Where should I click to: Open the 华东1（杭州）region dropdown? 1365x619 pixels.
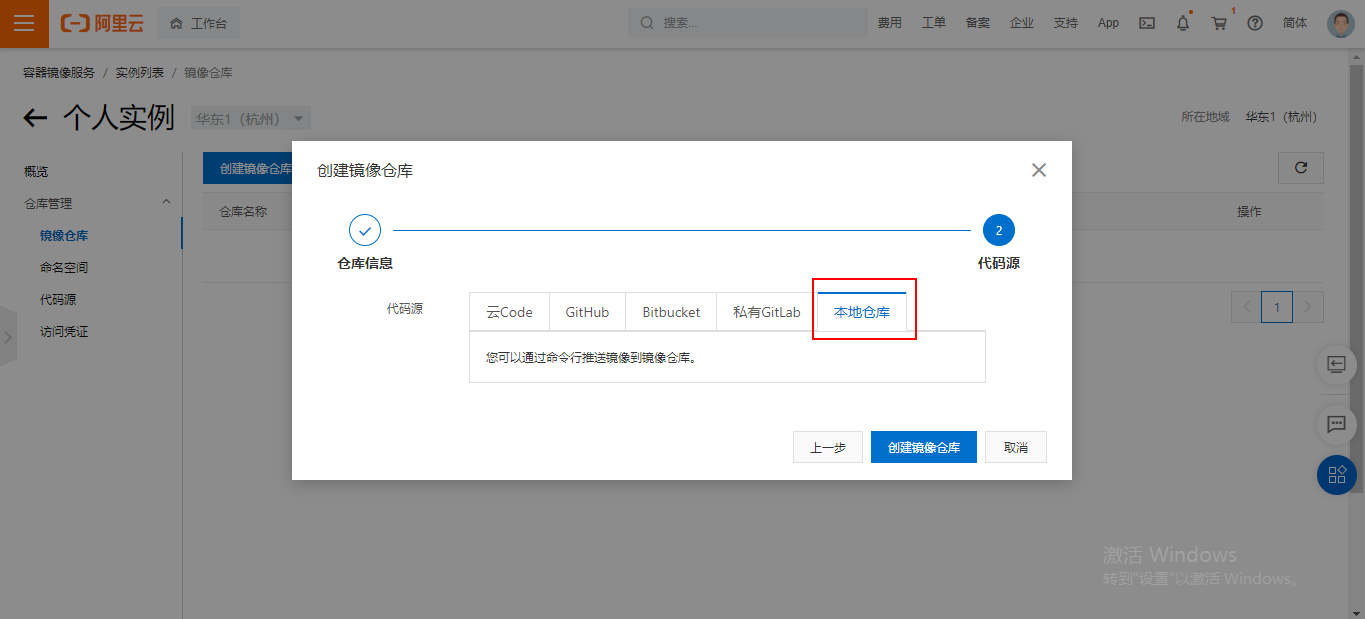pos(251,118)
